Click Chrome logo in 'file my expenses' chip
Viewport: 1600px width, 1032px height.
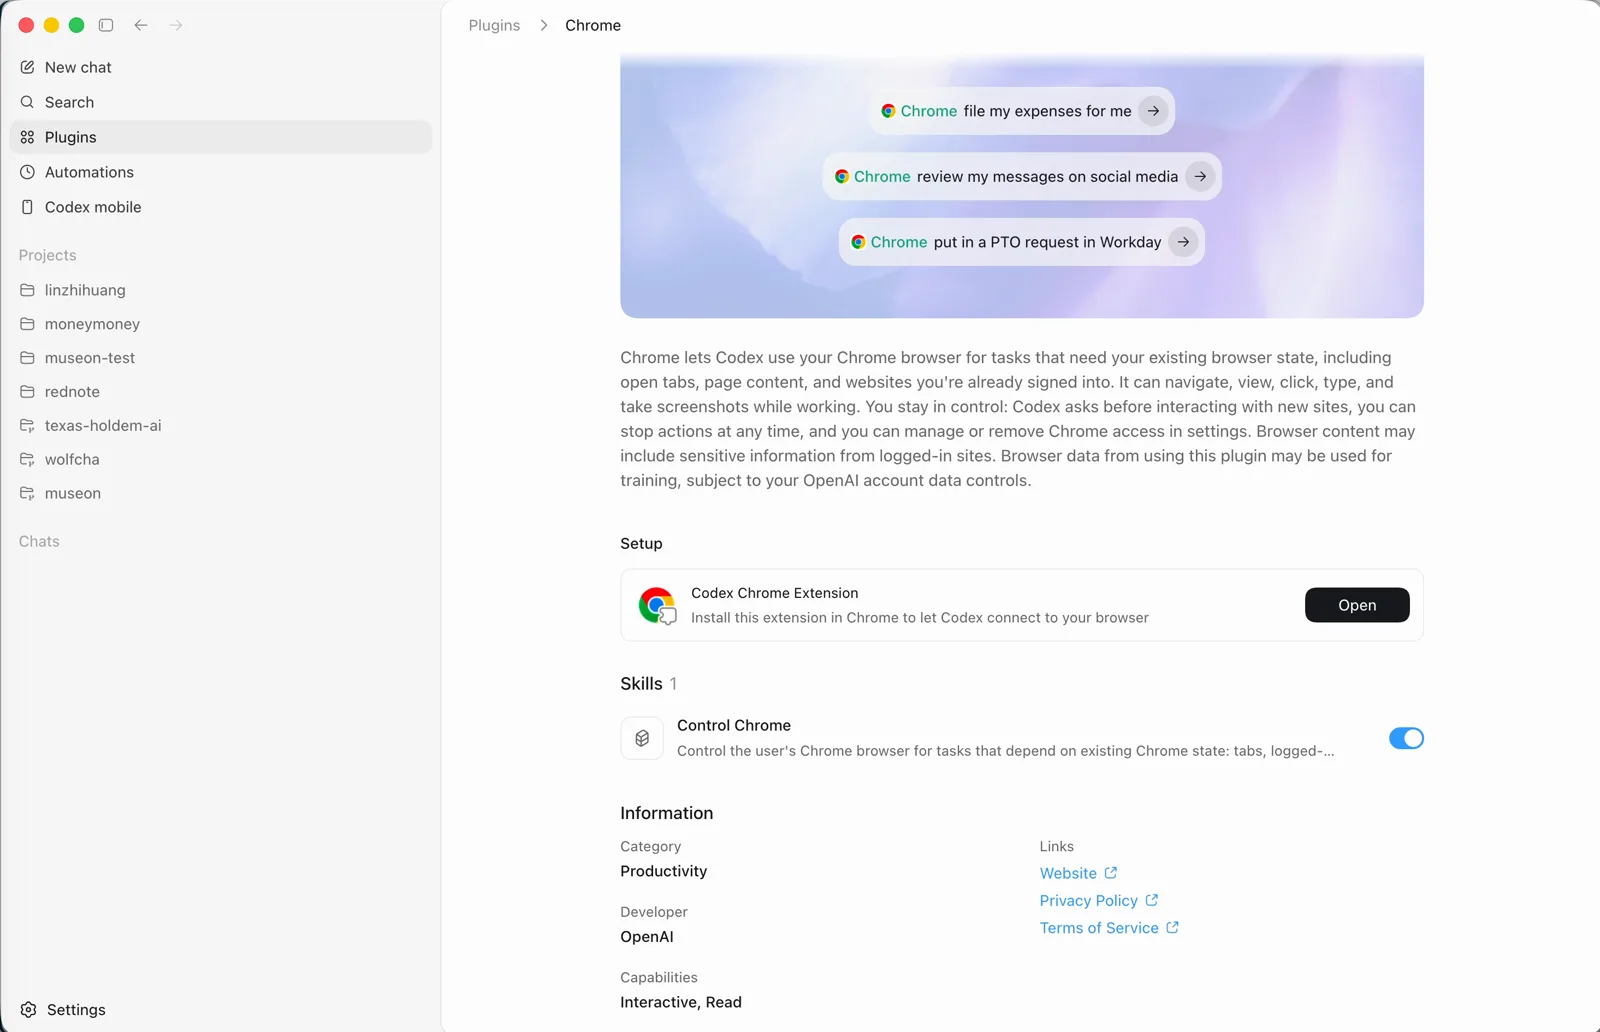point(888,111)
